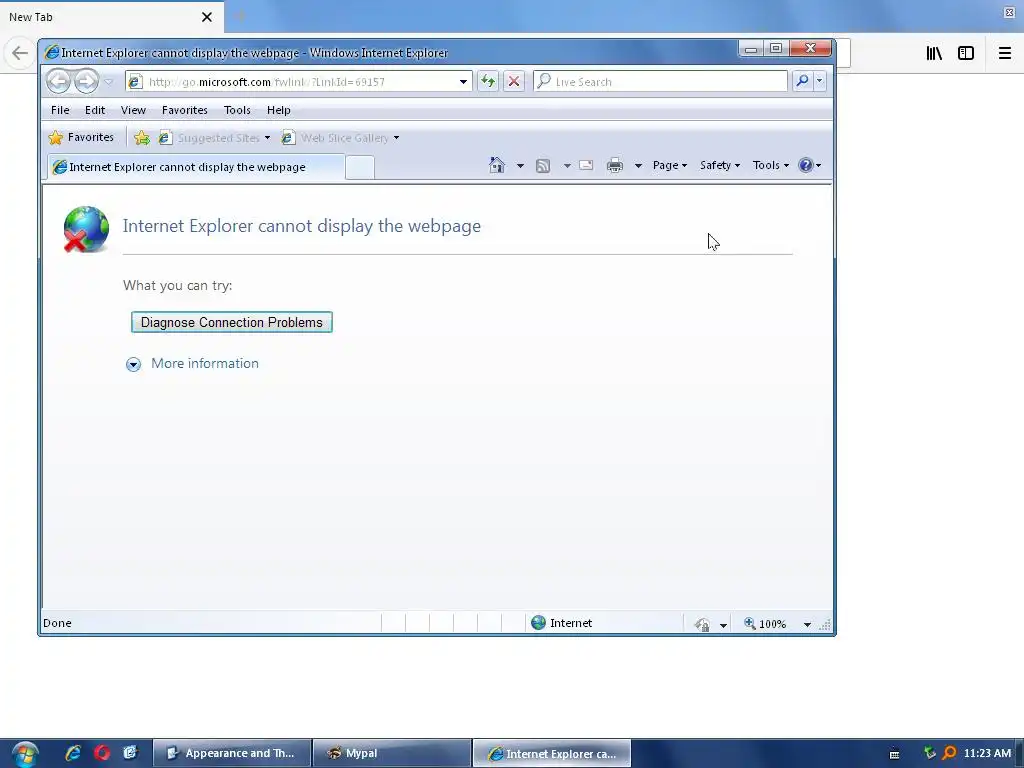
Task: Click the More information link text
Action: tap(205, 363)
